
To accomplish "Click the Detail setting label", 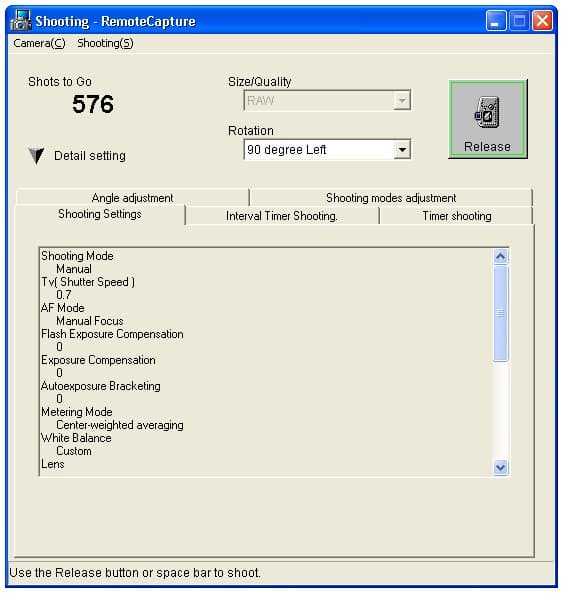I will point(90,156).
